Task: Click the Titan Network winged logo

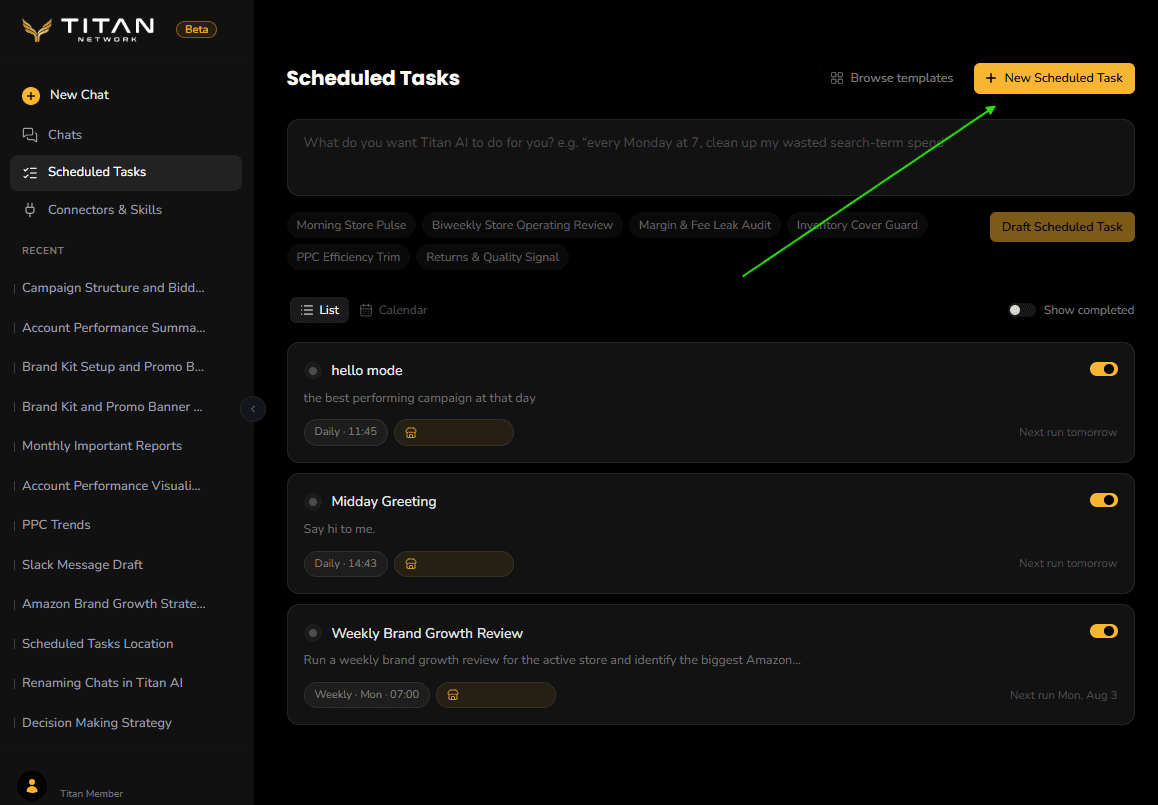Action: click(36, 30)
